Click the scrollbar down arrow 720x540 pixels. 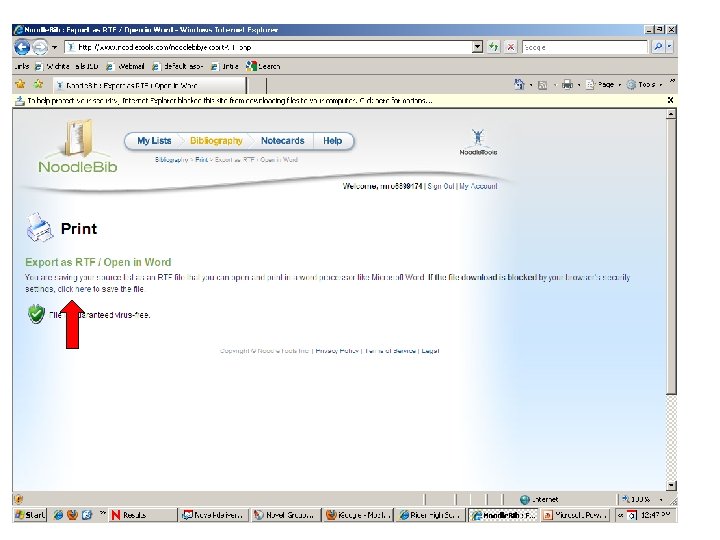[x=671, y=485]
